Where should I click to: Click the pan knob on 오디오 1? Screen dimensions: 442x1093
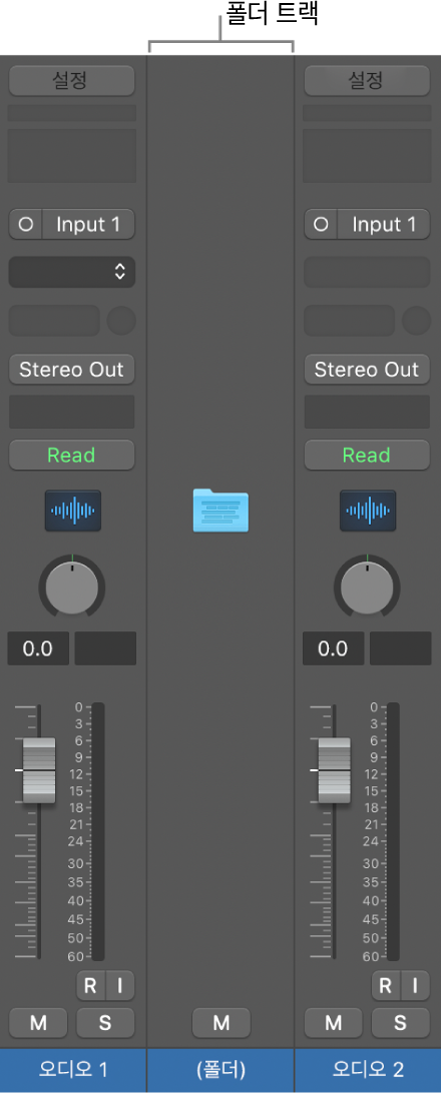[73, 586]
